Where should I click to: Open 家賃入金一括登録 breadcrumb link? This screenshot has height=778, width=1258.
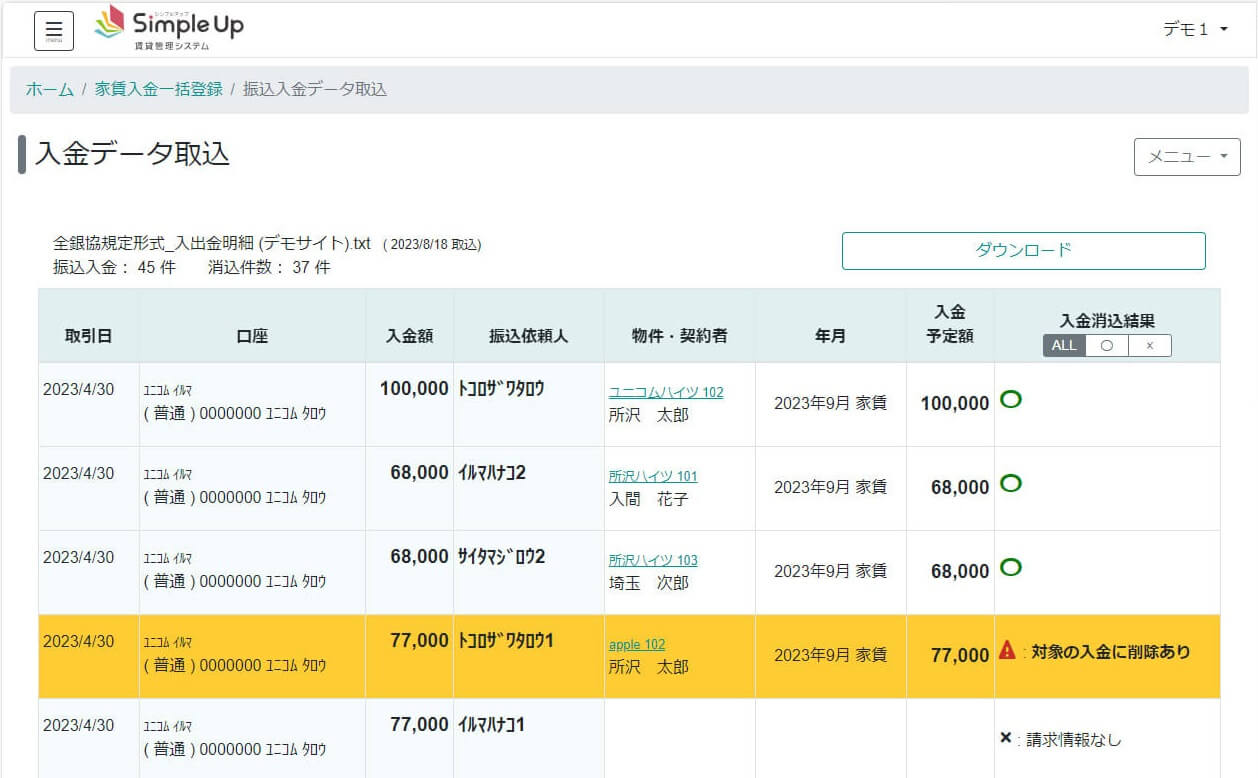(x=159, y=89)
